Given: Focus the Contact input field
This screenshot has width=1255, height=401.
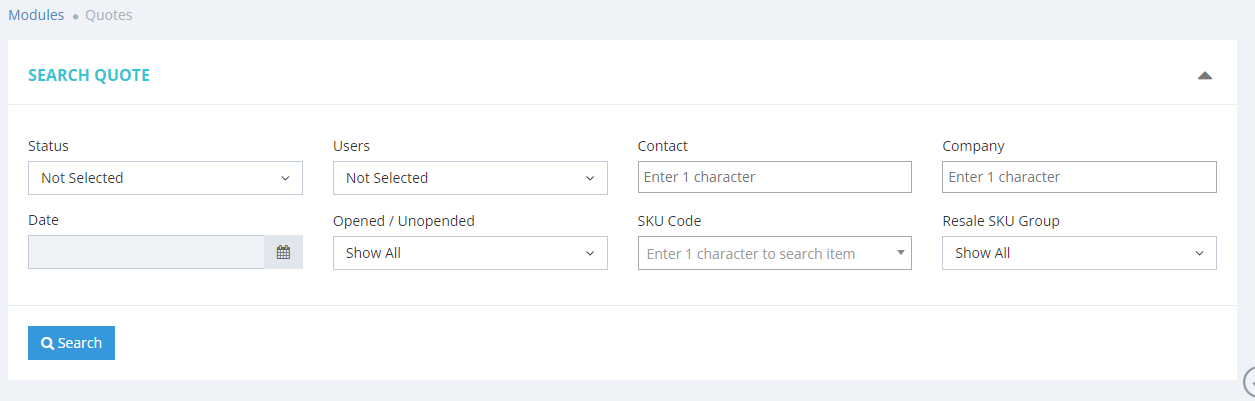Looking at the screenshot, I should 774,177.
